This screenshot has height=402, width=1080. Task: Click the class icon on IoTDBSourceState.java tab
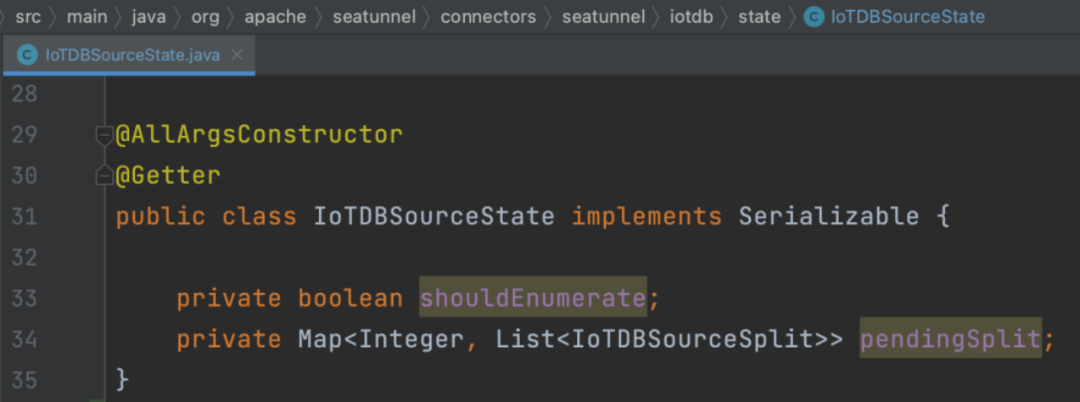point(28,55)
